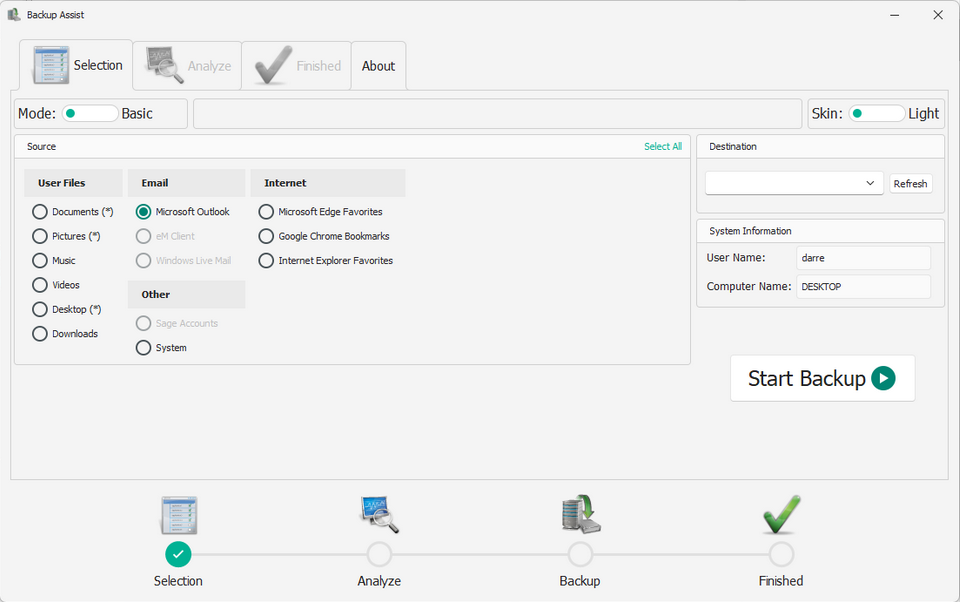Click the Backup step progress circle
The width and height of the screenshot is (960, 602).
(580, 554)
